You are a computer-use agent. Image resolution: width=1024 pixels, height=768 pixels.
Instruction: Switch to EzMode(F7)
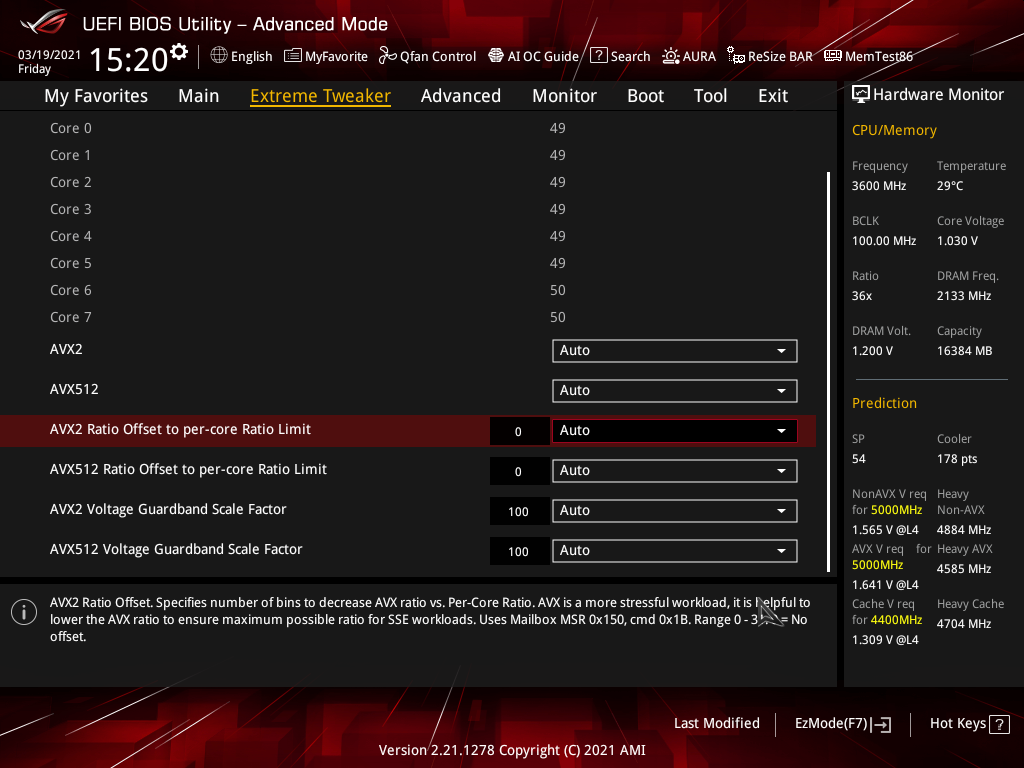pos(842,724)
